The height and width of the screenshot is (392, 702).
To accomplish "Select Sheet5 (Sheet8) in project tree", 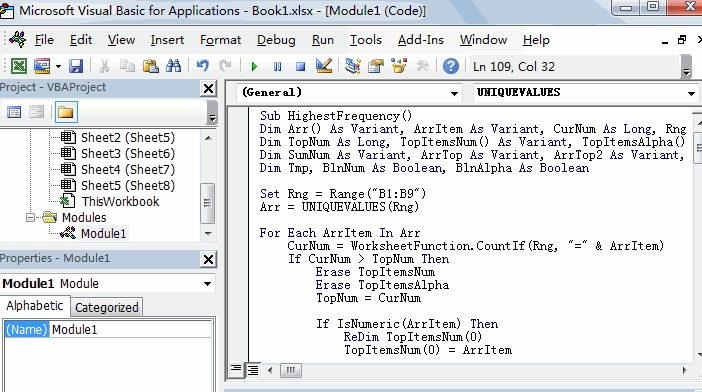I will (x=128, y=186).
